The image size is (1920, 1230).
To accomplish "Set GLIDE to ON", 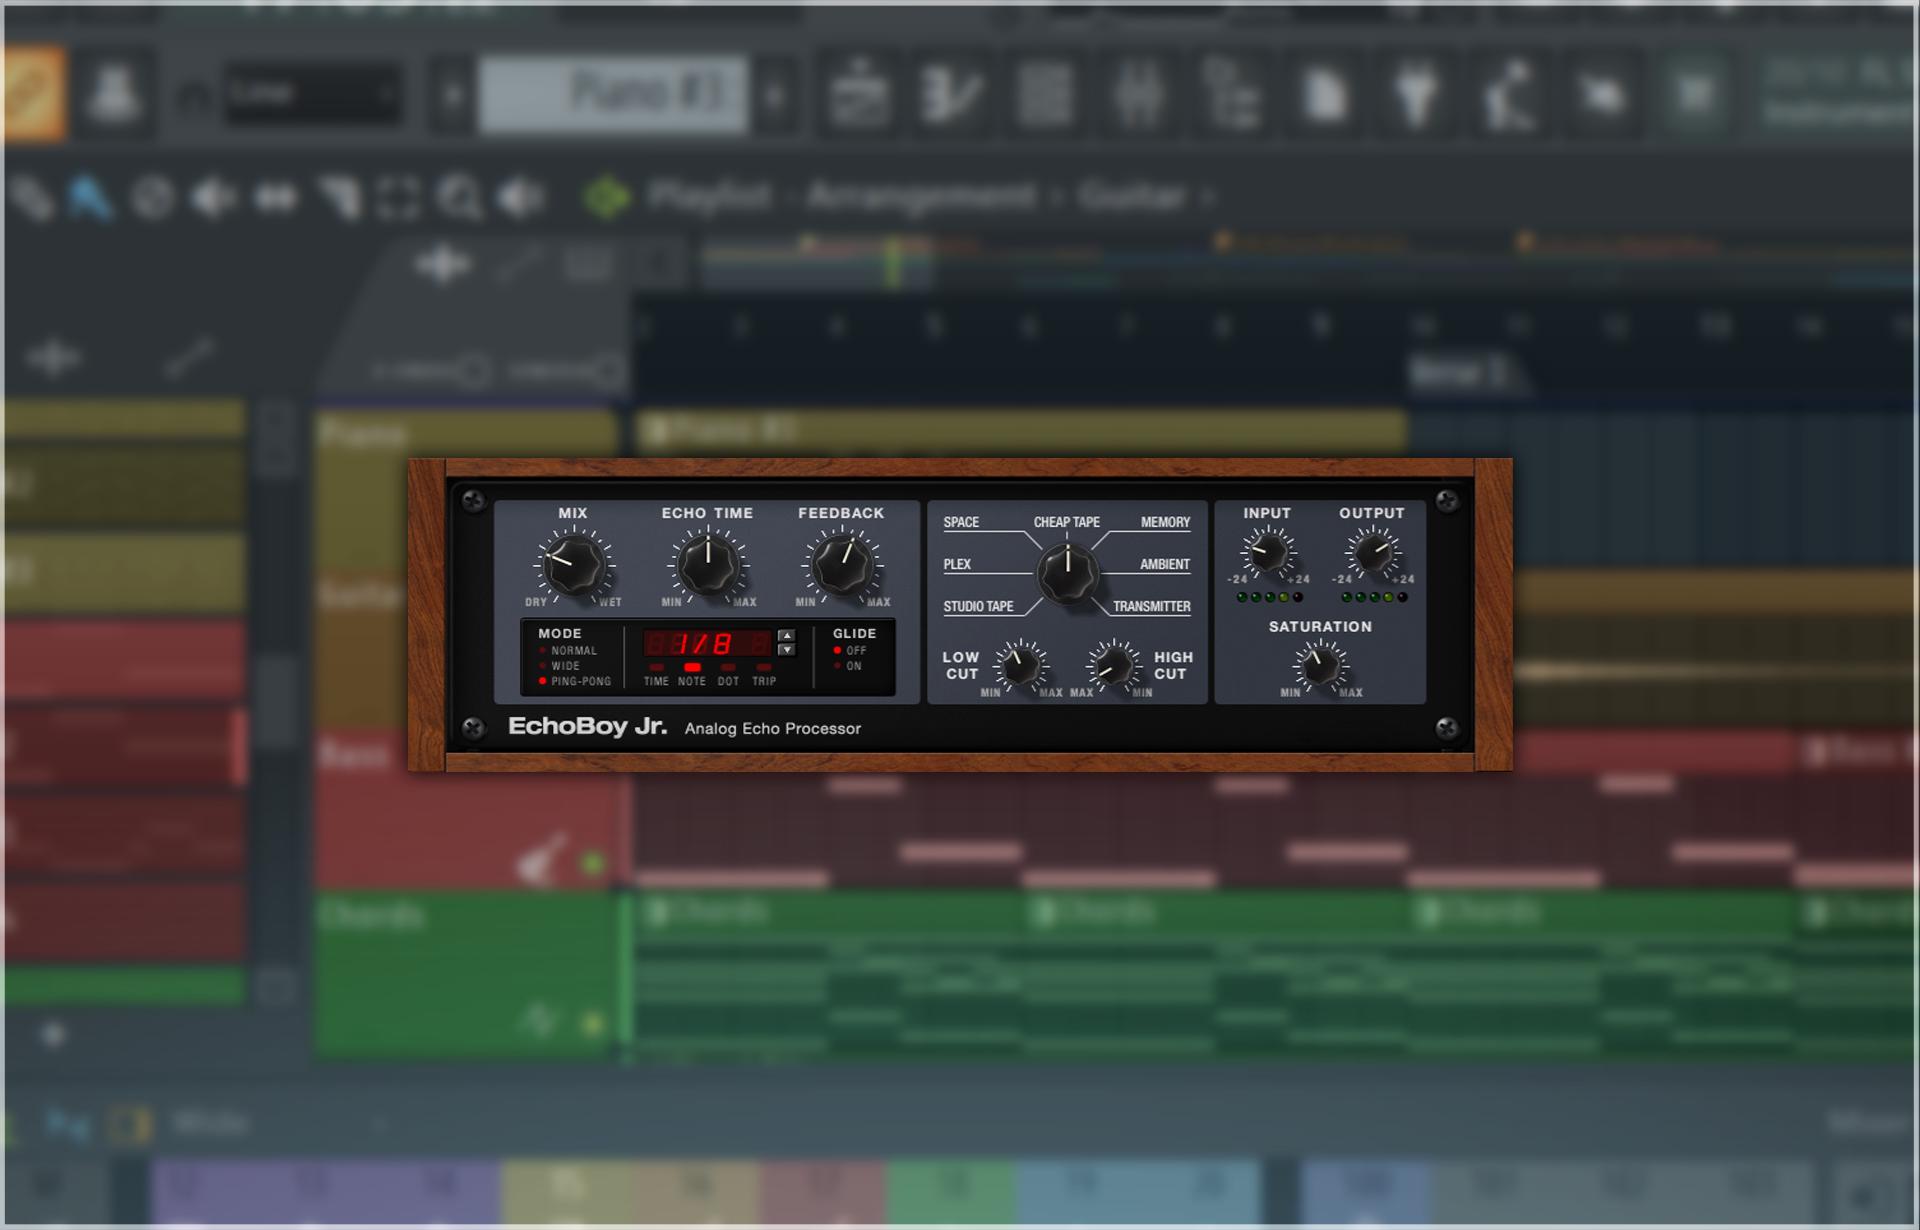I will tap(848, 666).
